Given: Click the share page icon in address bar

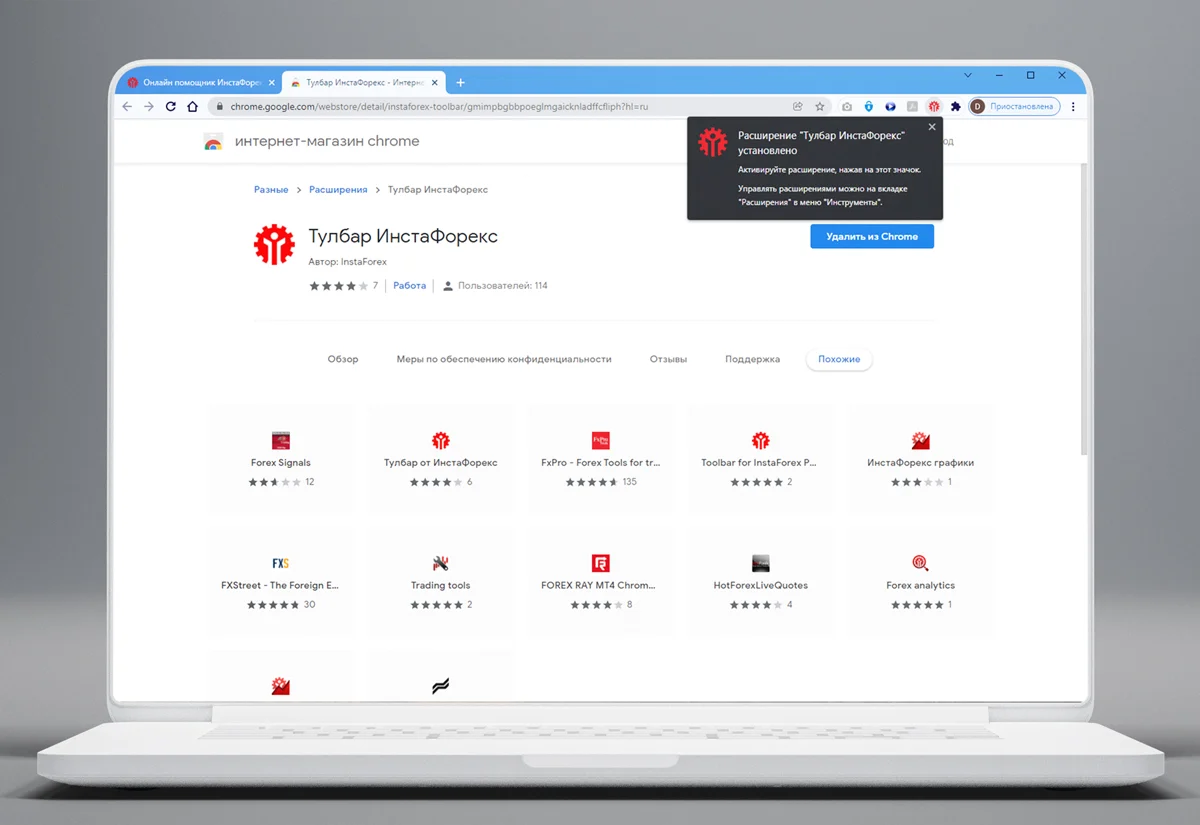Looking at the screenshot, I should (x=798, y=106).
